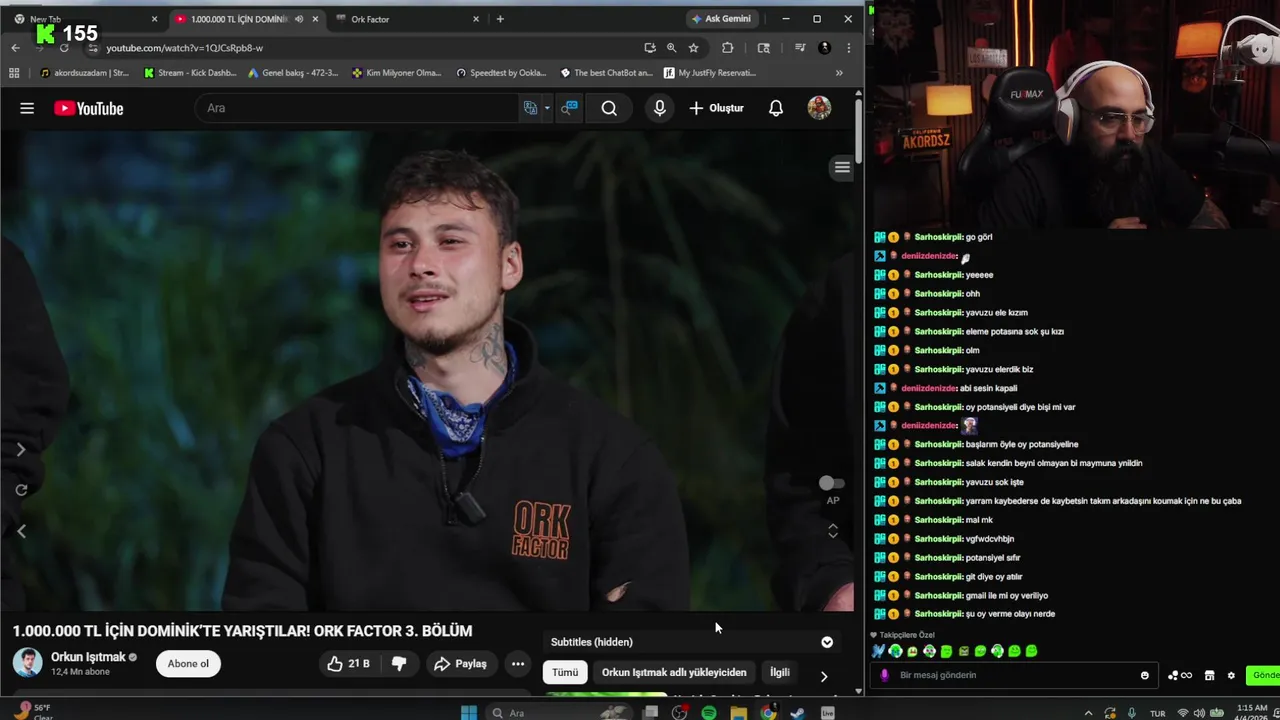Click the browser address bar URL
Screen dimensions: 1280x720
[185, 48]
